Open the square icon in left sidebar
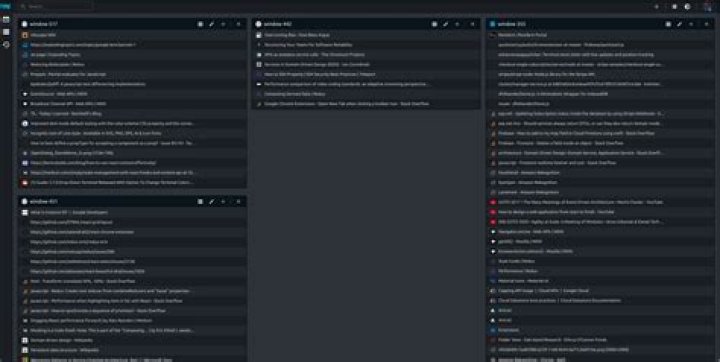 pyautogui.click(x=6, y=32)
